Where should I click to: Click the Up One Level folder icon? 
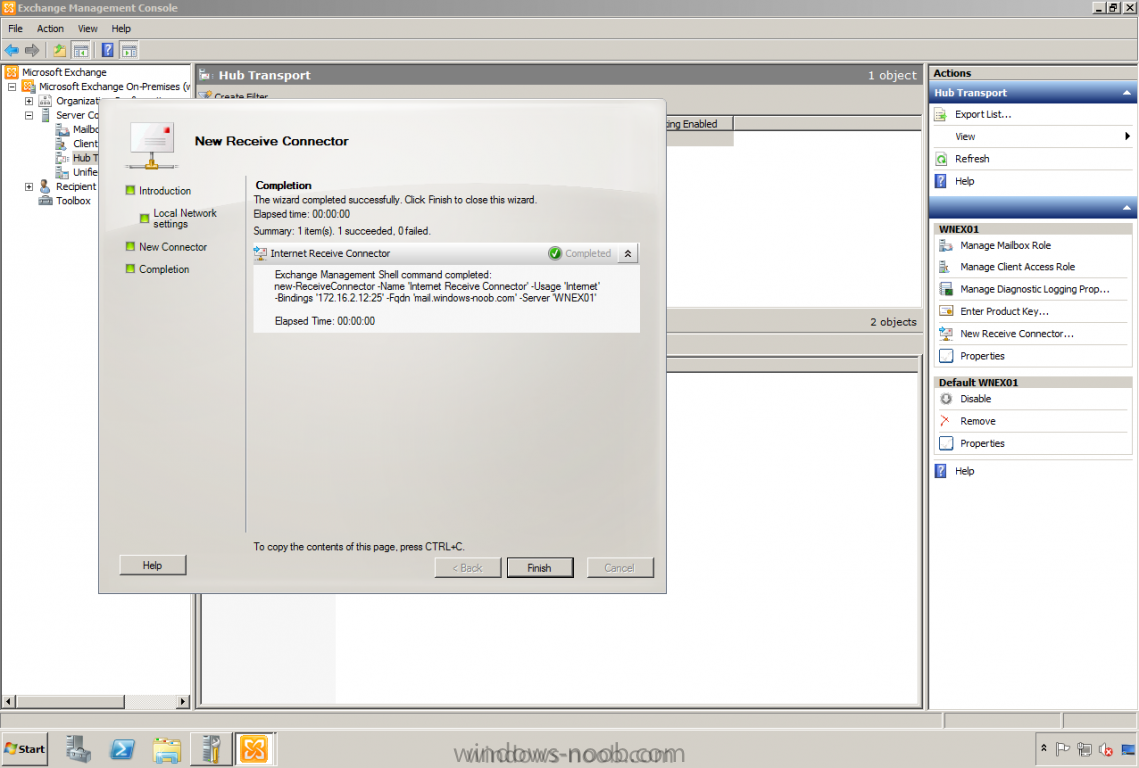pos(60,50)
